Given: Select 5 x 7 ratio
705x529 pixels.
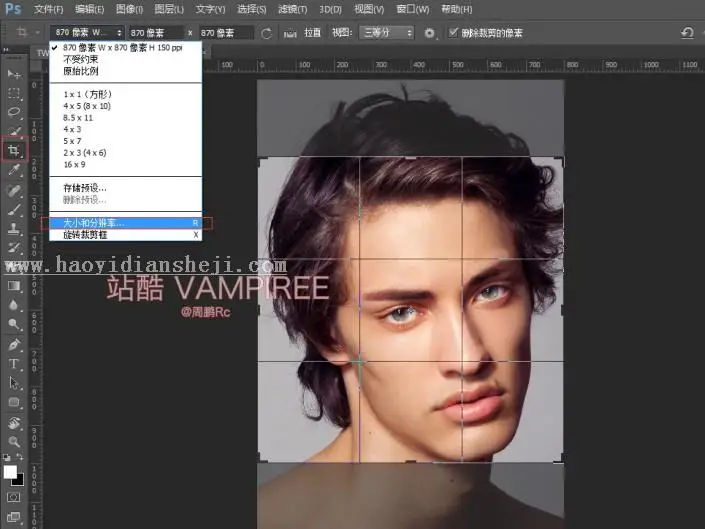Looking at the screenshot, I should tap(125, 141).
